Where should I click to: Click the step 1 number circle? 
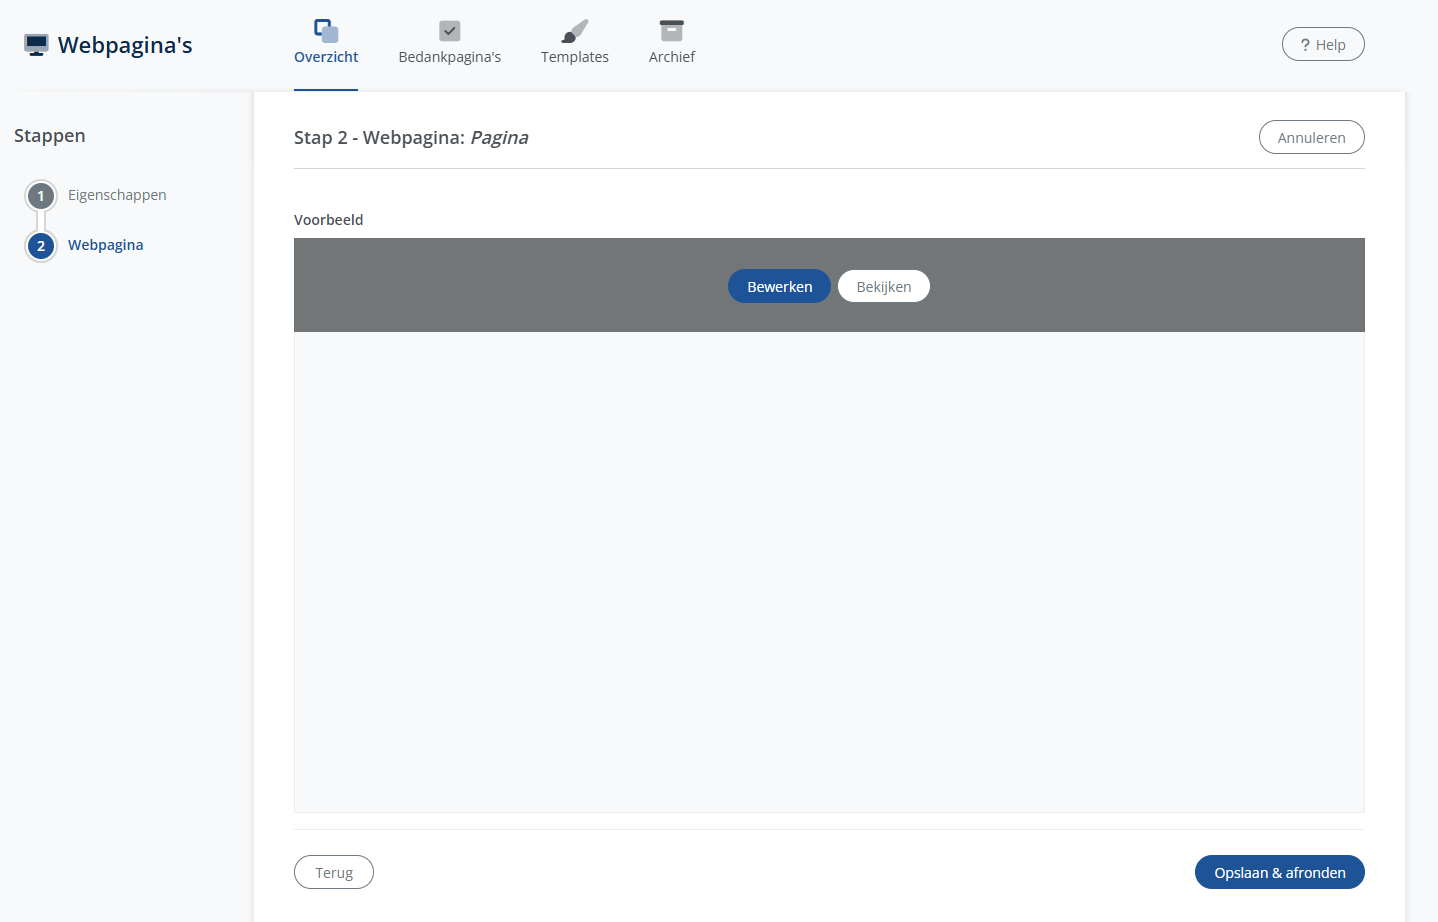[41, 196]
